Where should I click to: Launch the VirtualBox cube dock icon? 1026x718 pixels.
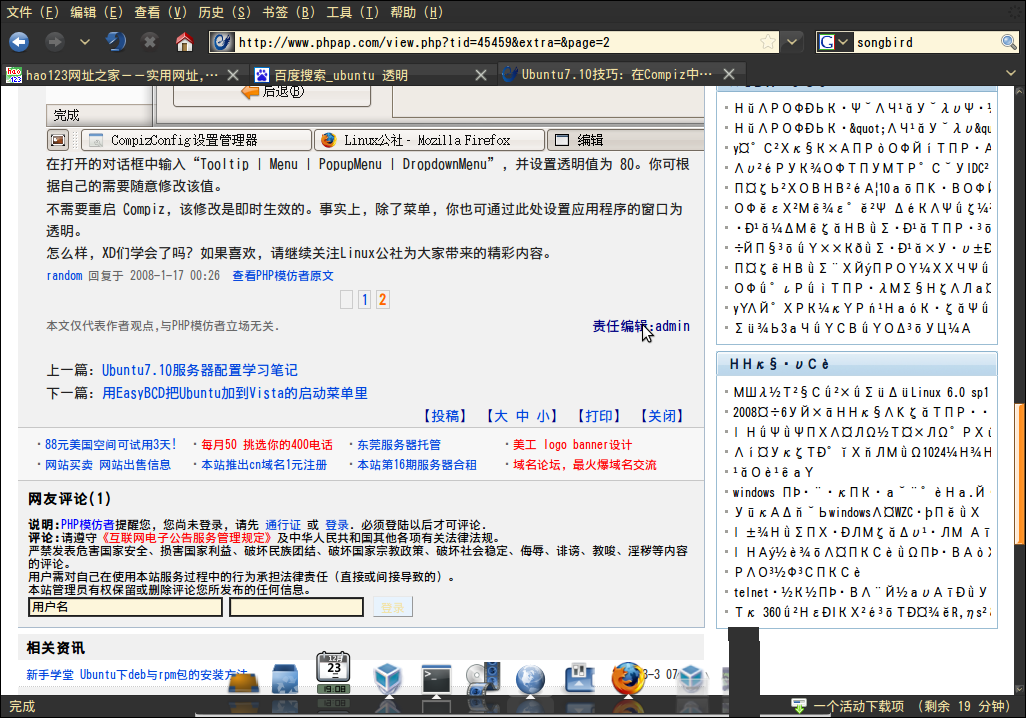click(388, 677)
